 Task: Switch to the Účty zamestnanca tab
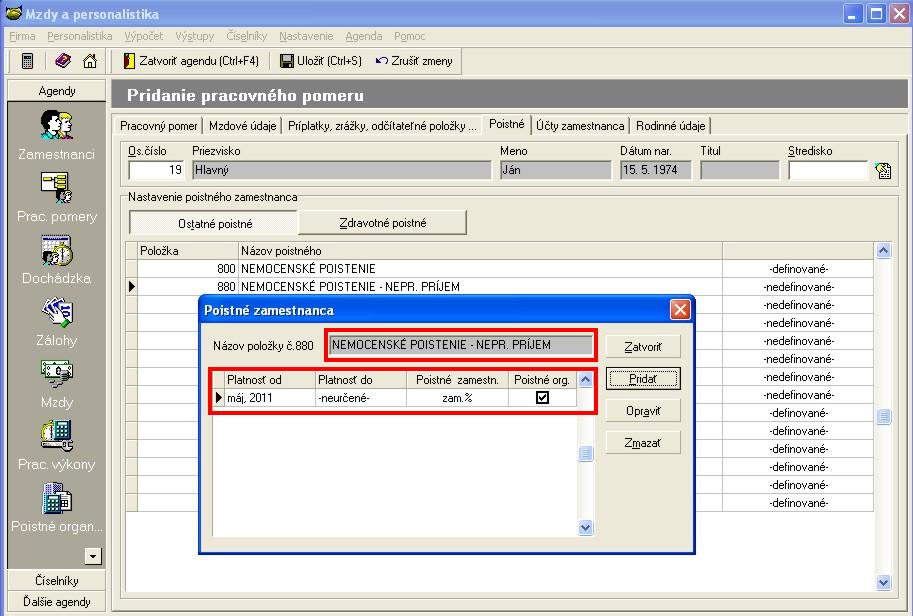[x=580, y=126]
